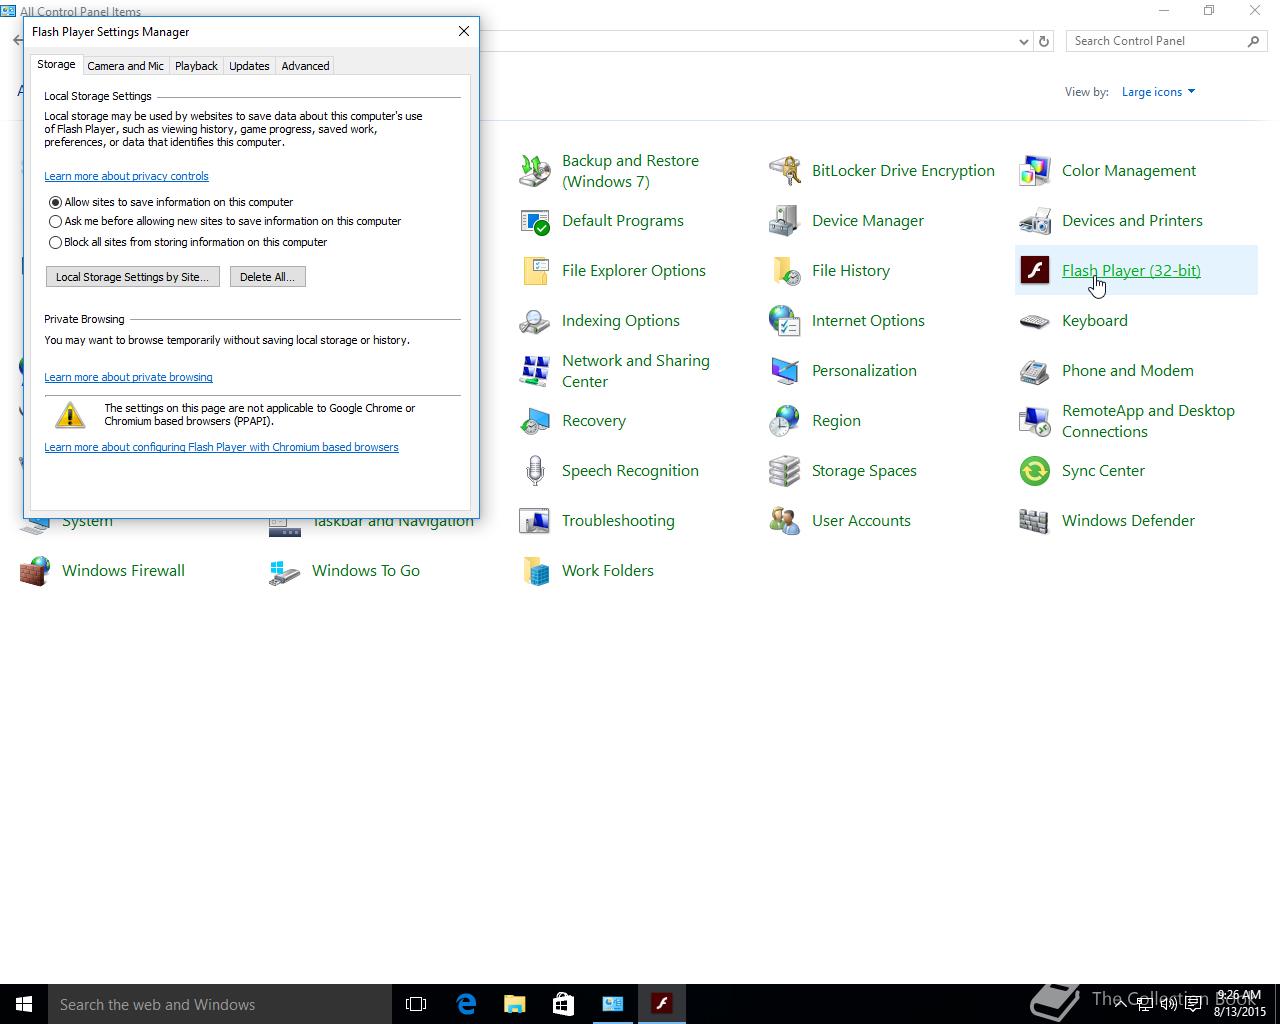Expand the View by Large icons dropdown

(1158, 92)
